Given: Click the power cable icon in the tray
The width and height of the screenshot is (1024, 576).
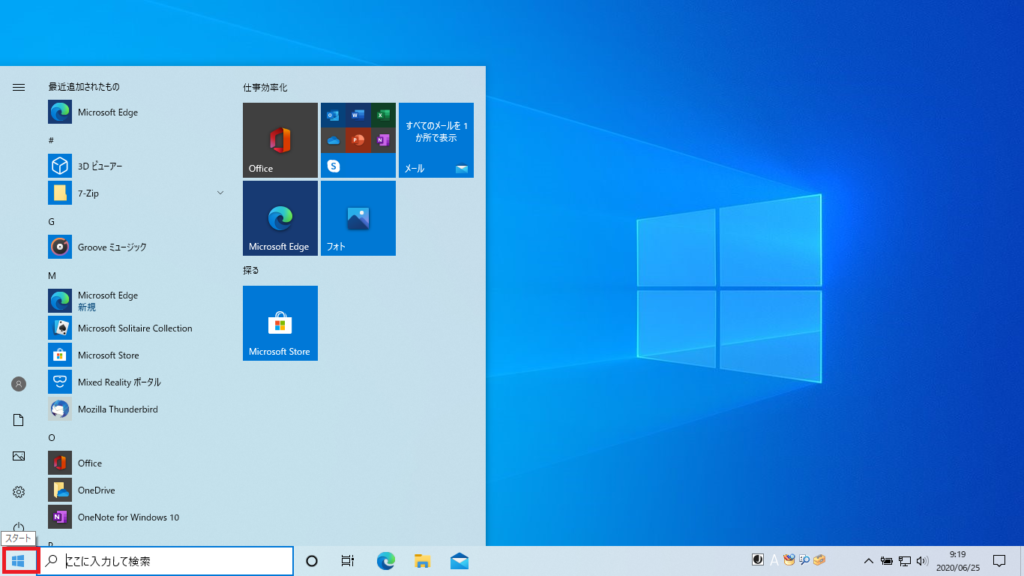Looking at the screenshot, I should click(886, 561).
